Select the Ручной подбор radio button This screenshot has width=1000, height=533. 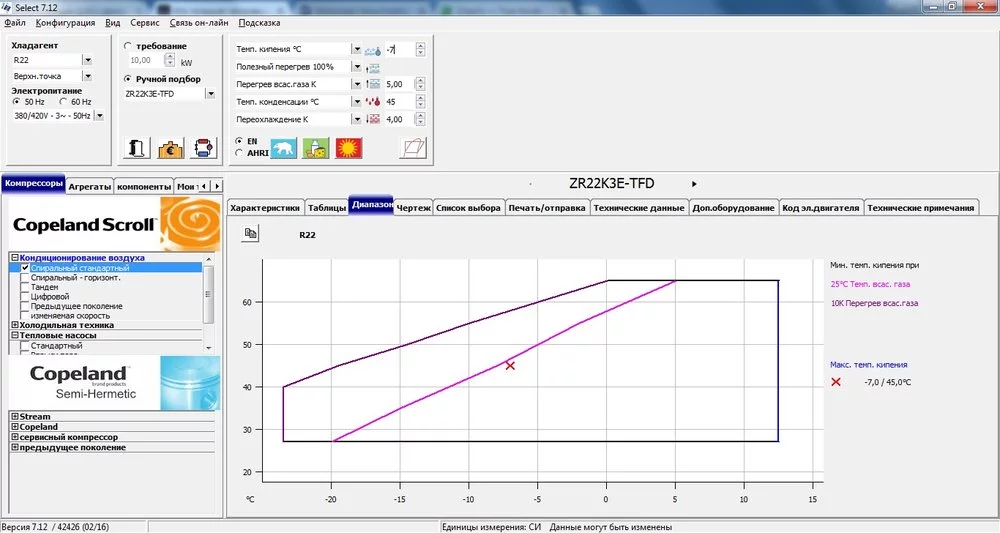pyautogui.click(x=128, y=78)
